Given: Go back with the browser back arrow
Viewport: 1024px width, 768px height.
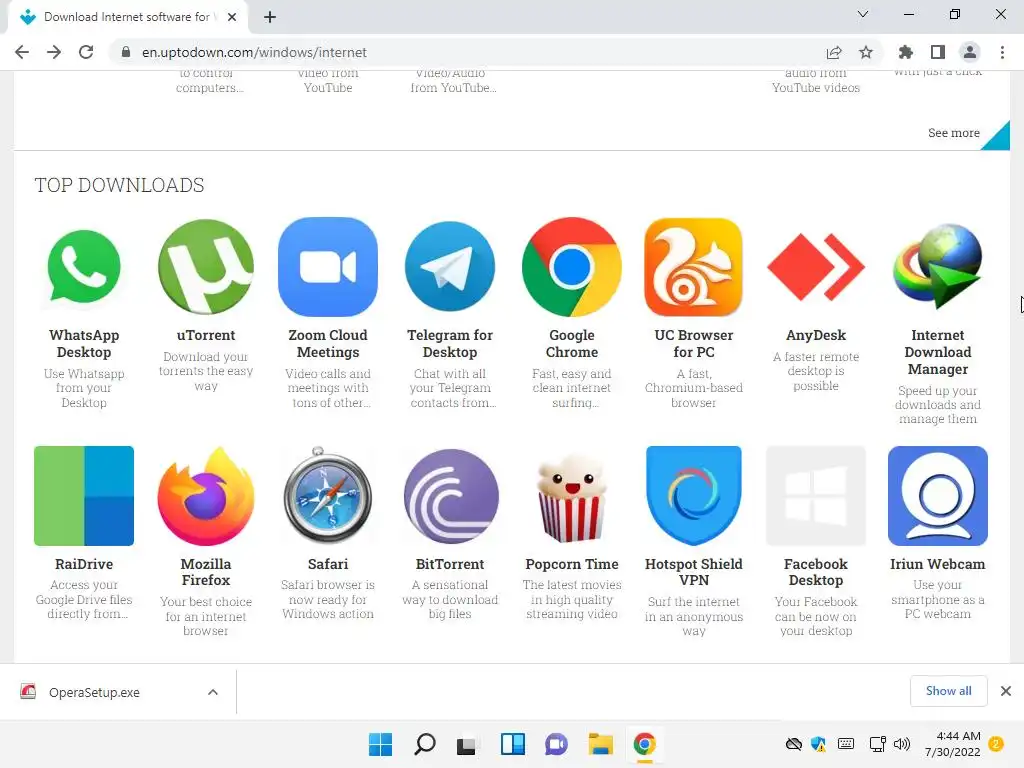Looking at the screenshot, I should click(x=22, y=52).
